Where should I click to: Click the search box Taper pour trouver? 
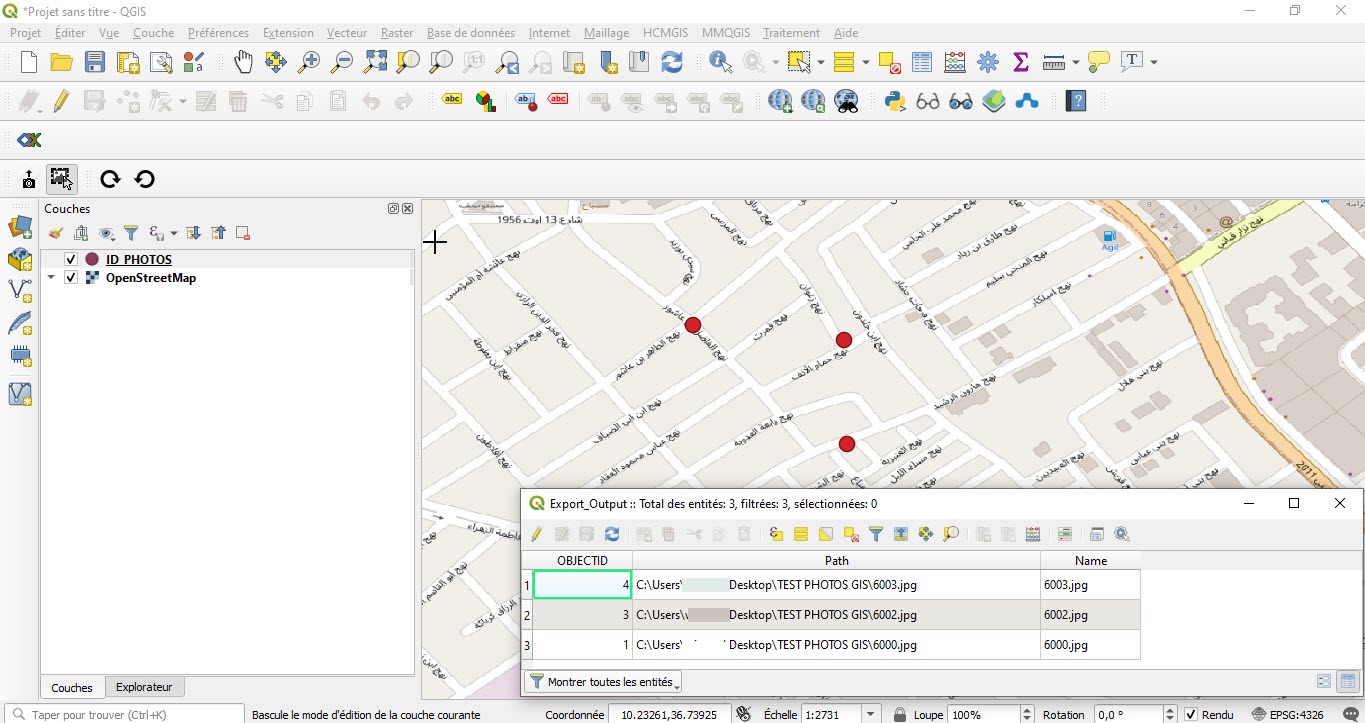click(124, 715)
